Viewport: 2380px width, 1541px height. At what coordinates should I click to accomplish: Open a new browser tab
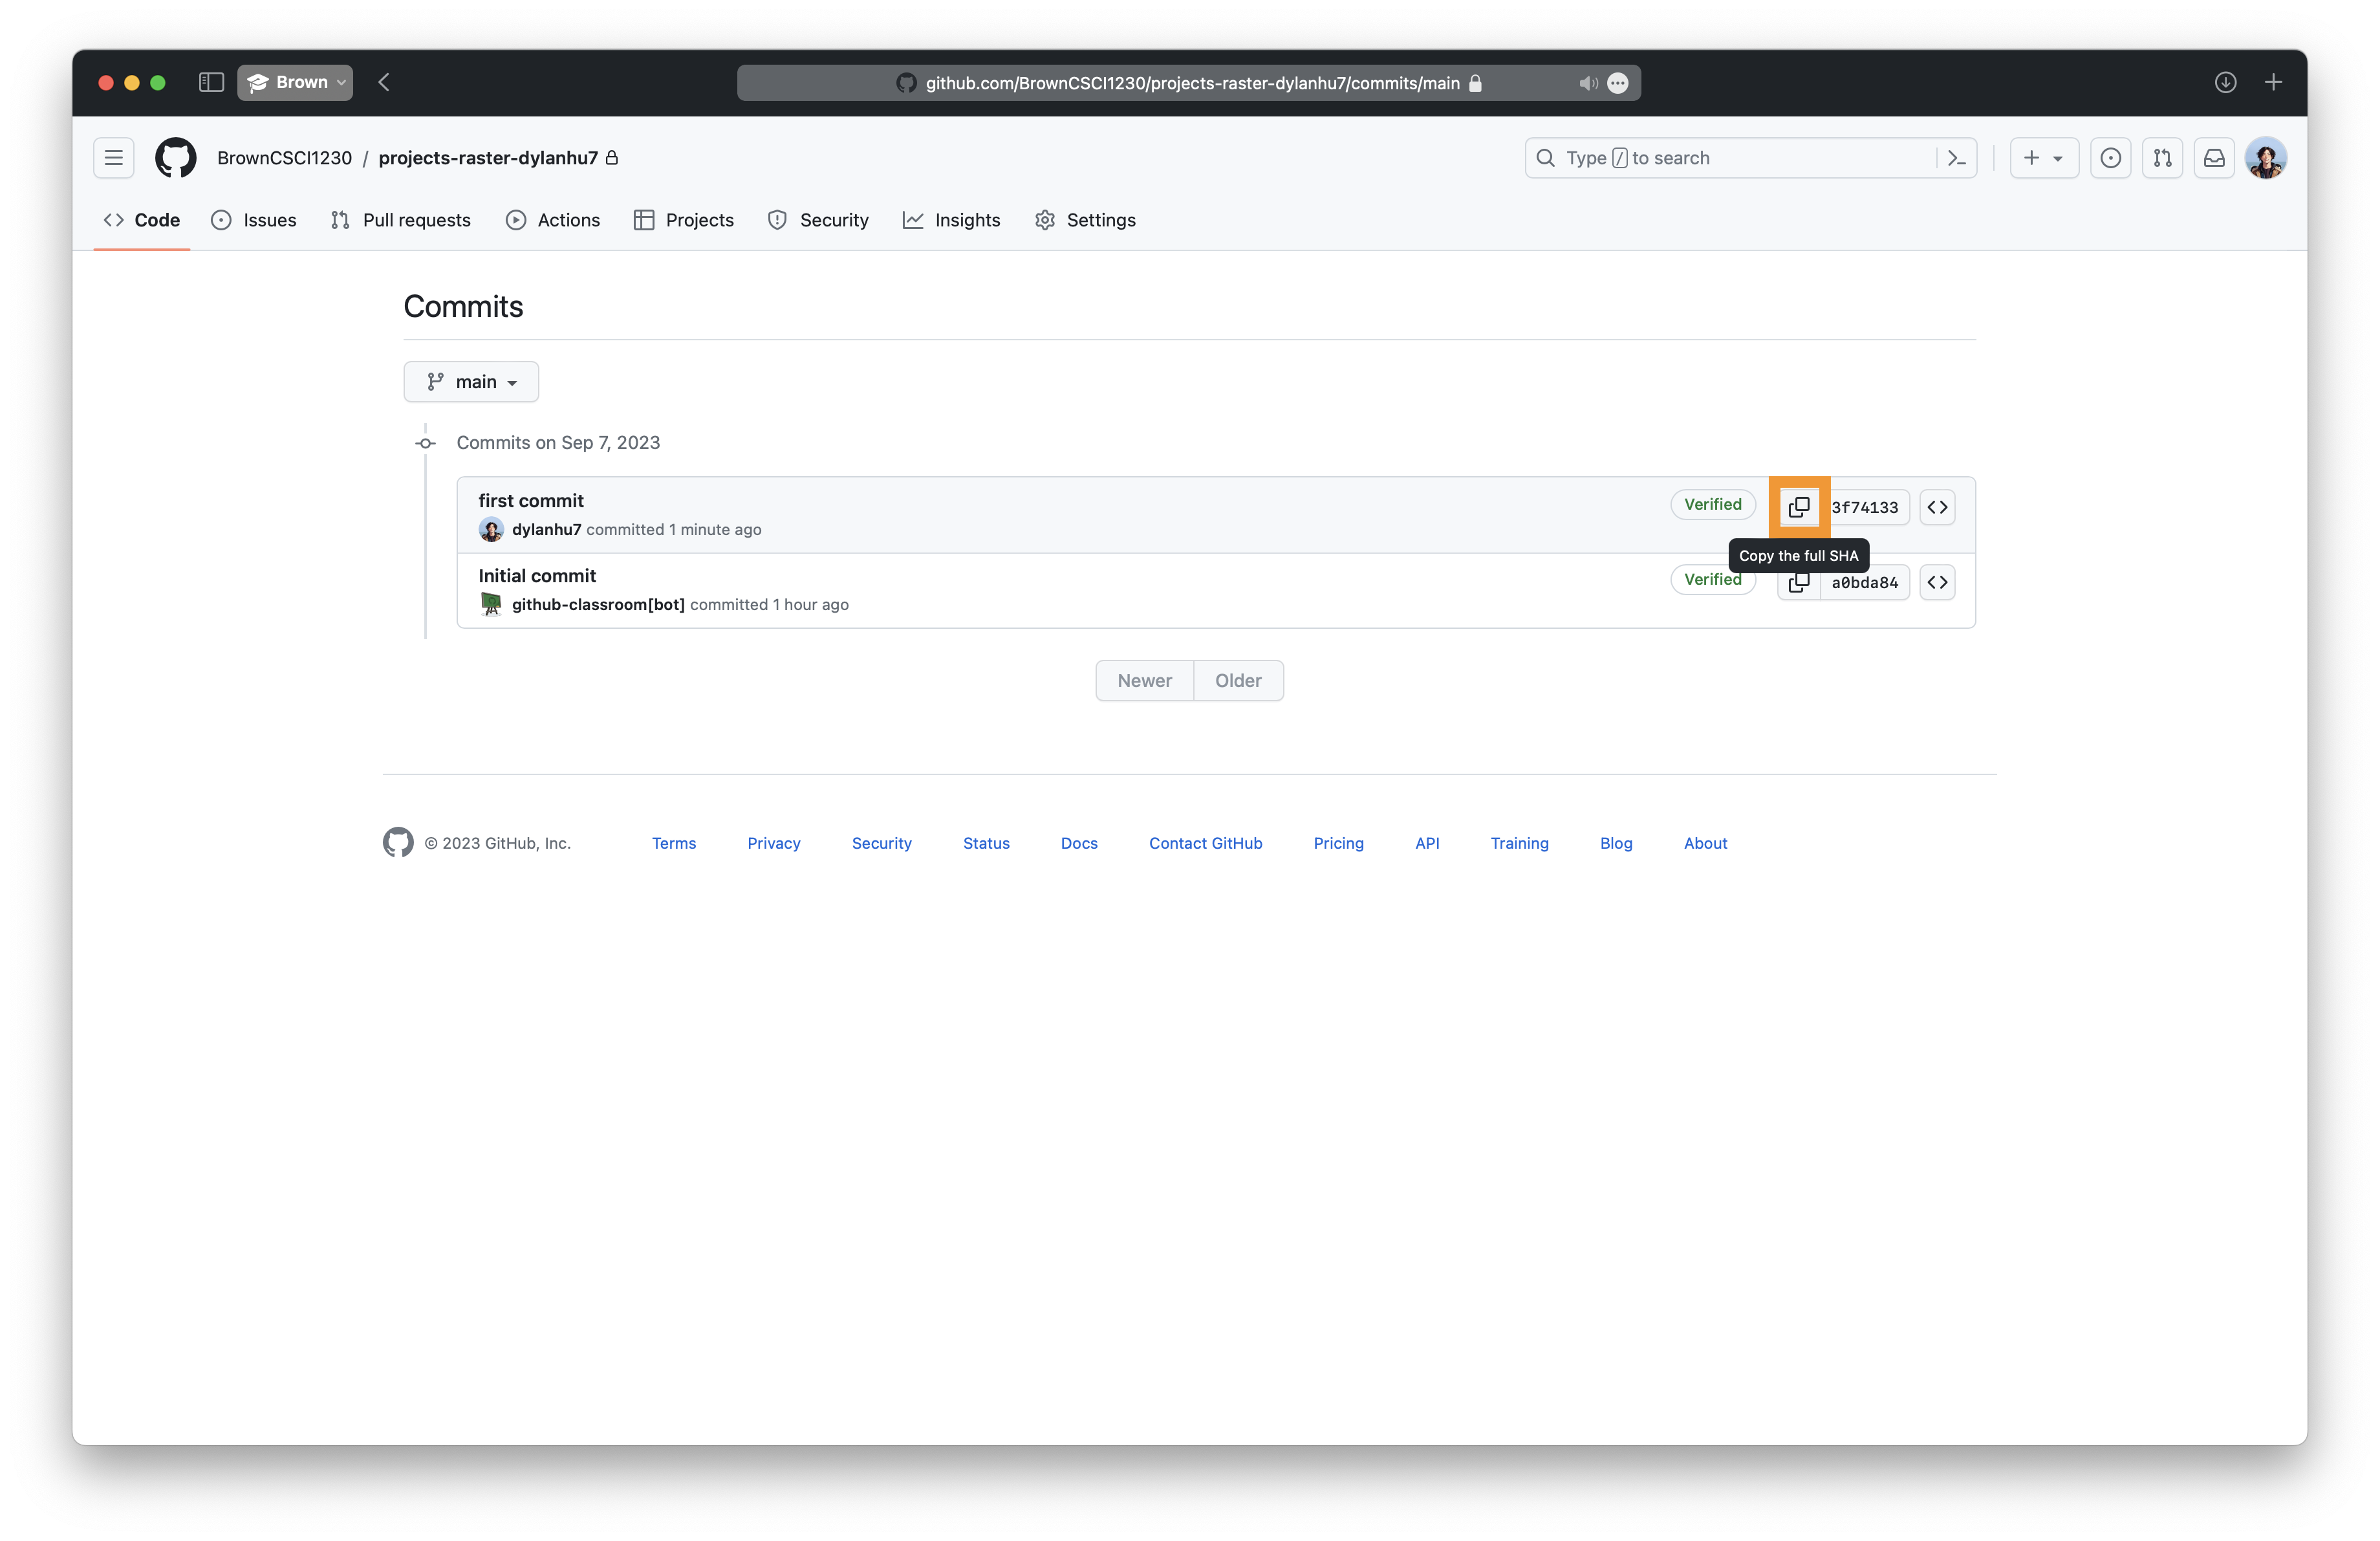(x=2273, y=82)
